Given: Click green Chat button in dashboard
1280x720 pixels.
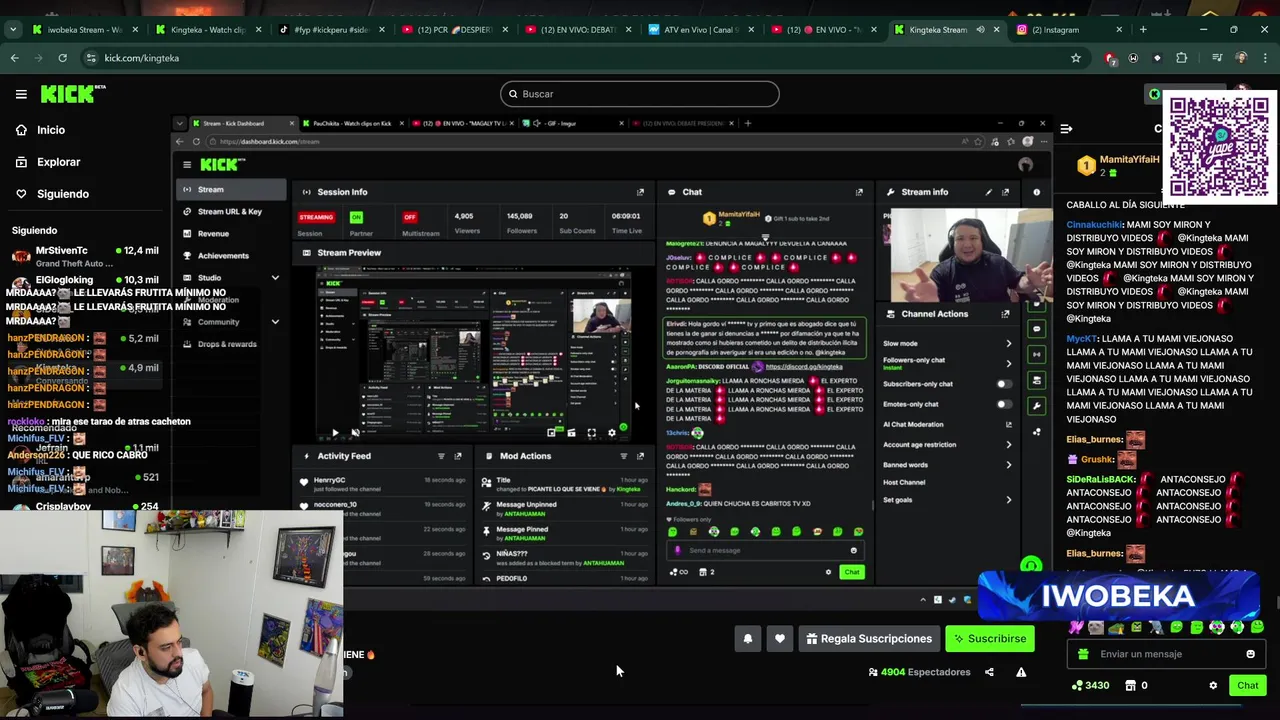Looking at the screenshot, I should pos(852,572).
